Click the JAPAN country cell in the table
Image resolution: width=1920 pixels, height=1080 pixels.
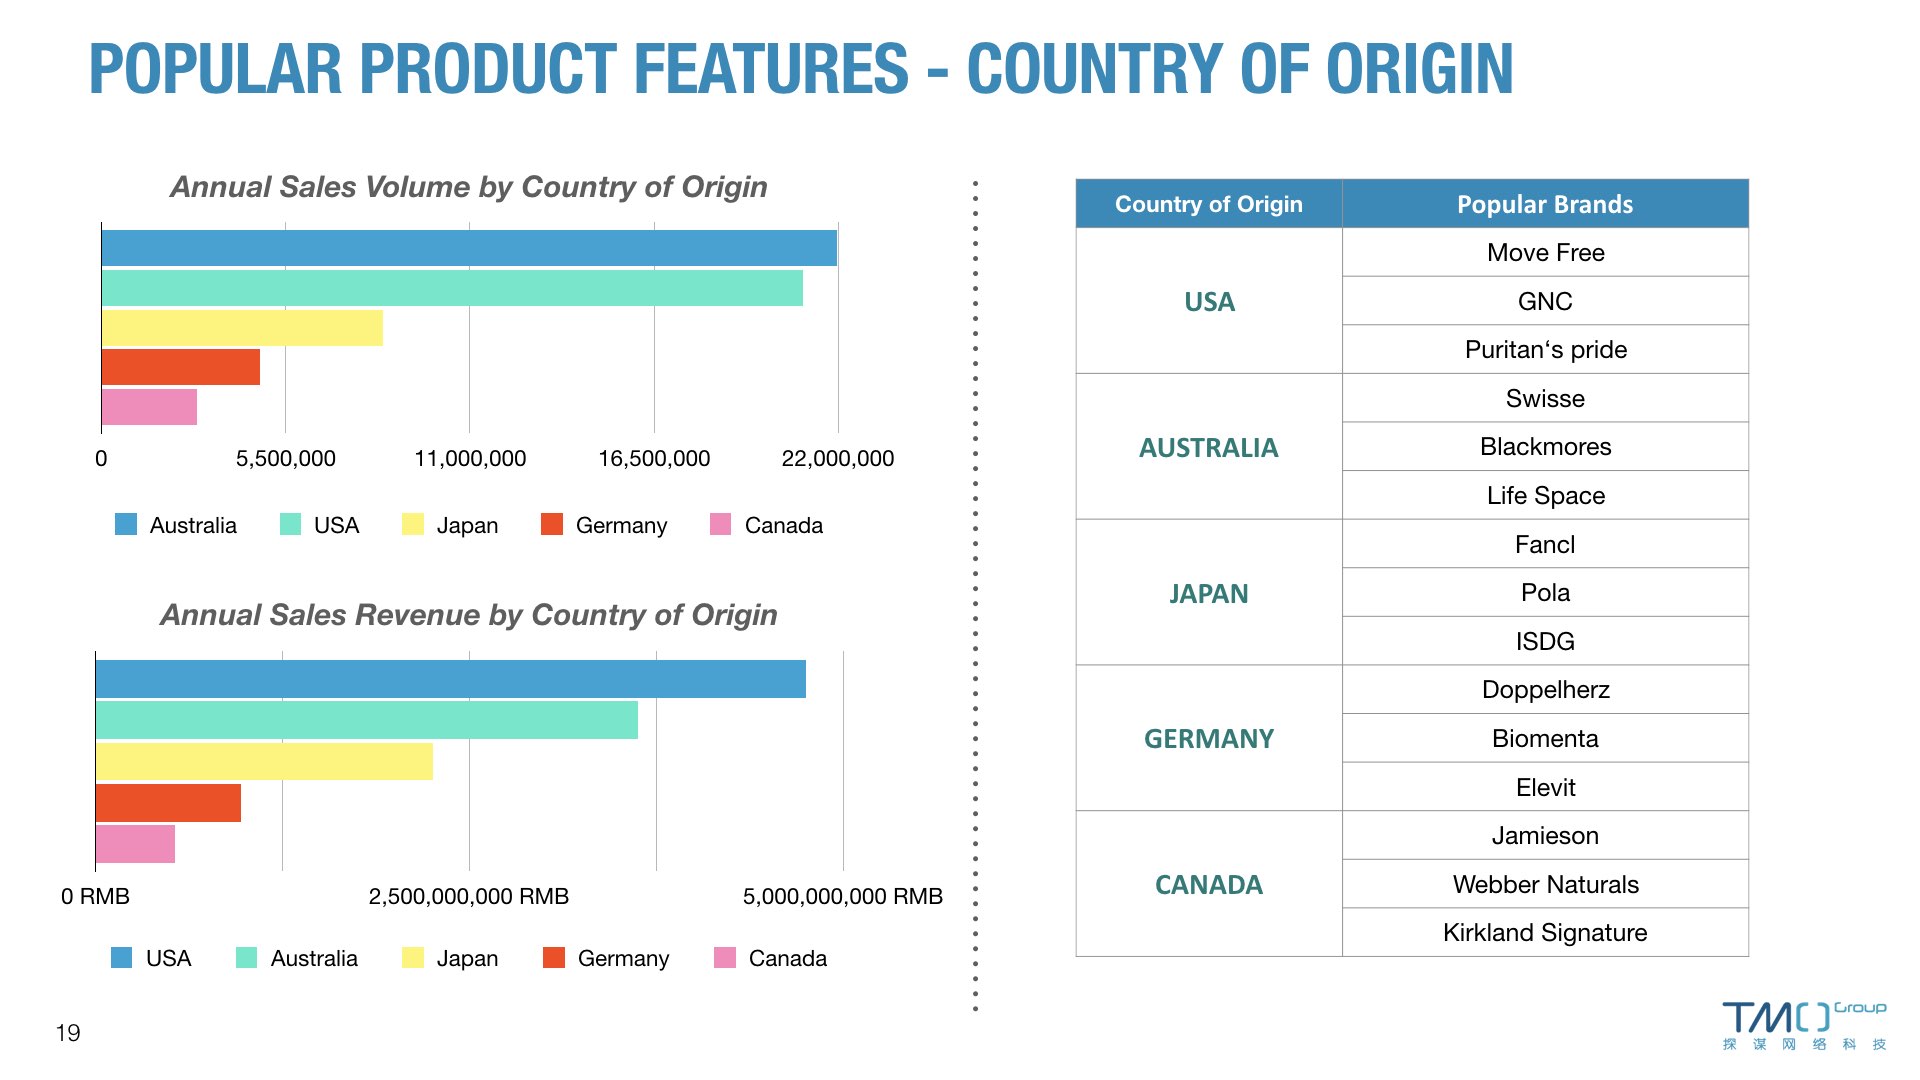click(1209, 593)
